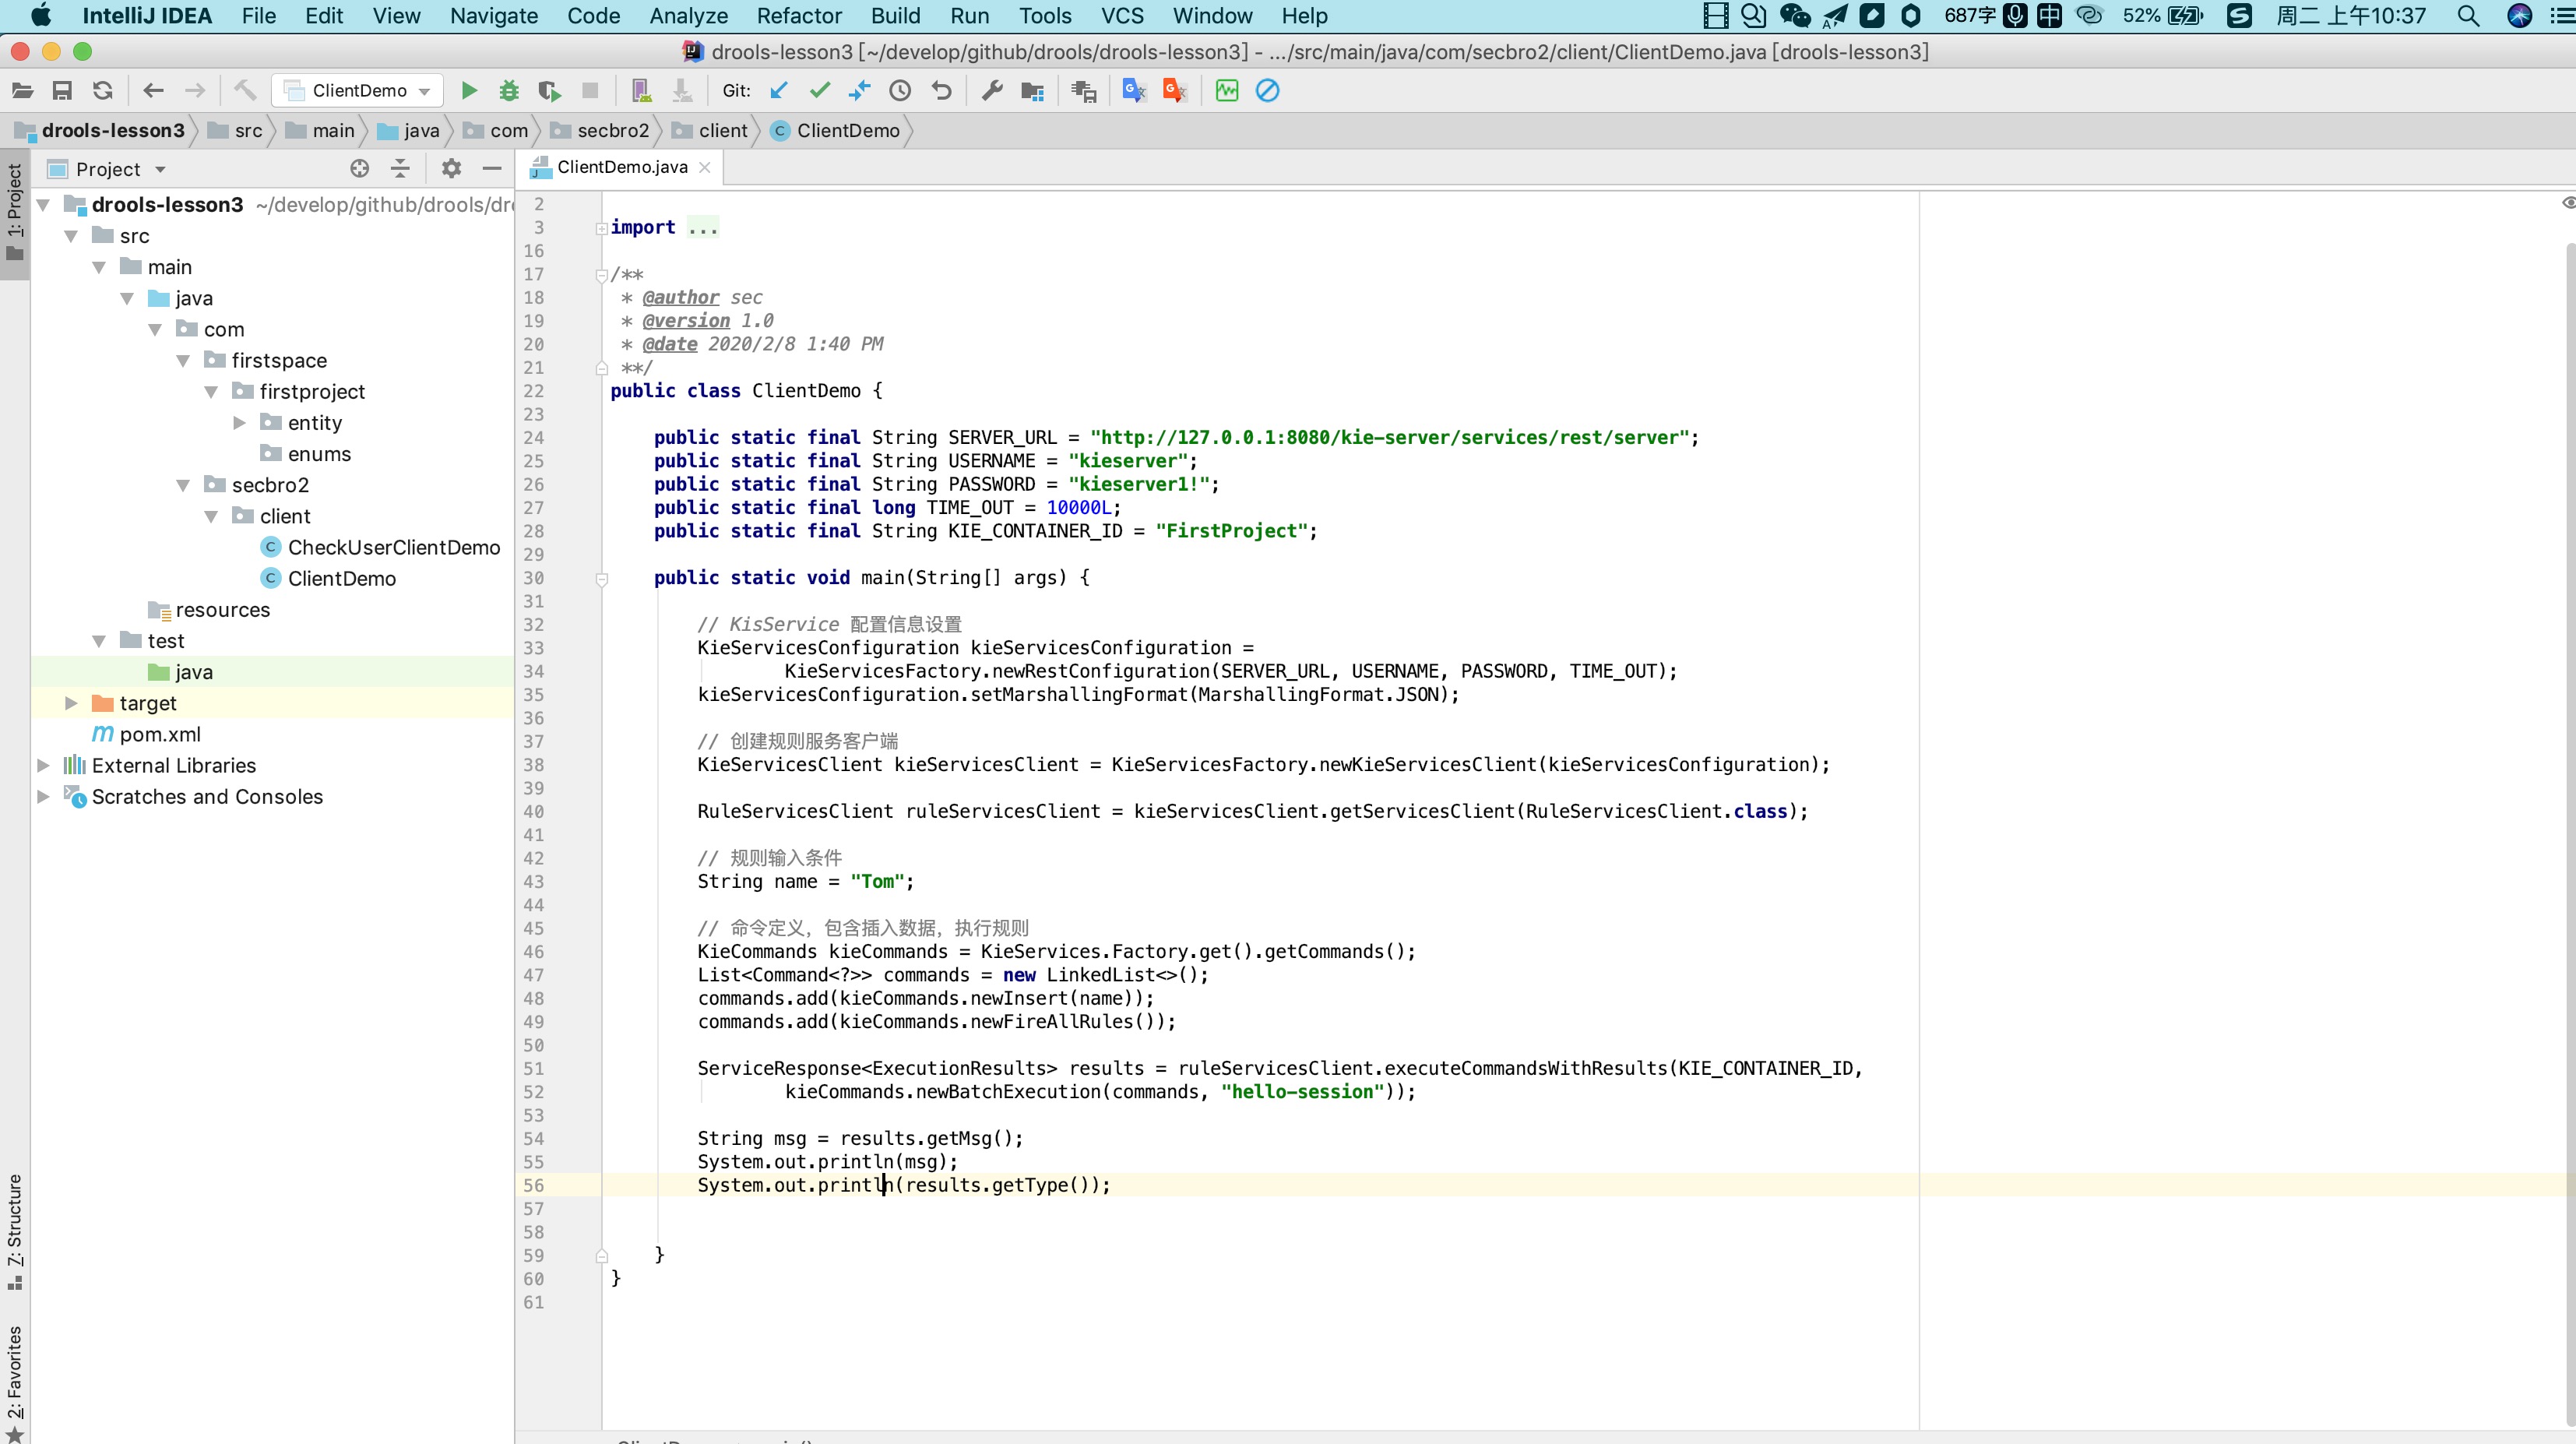The height and width of the screenshot is (1444, 2576).
Task: Click the Save All toolbar icon
Action: 62,91
